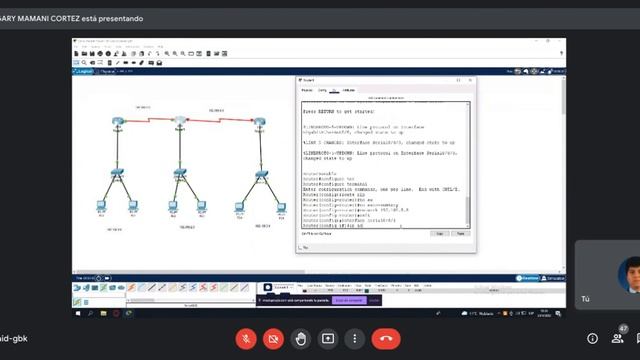Click the workspace horizontal scrollbar
640x360 pixels.
point(191,271)
